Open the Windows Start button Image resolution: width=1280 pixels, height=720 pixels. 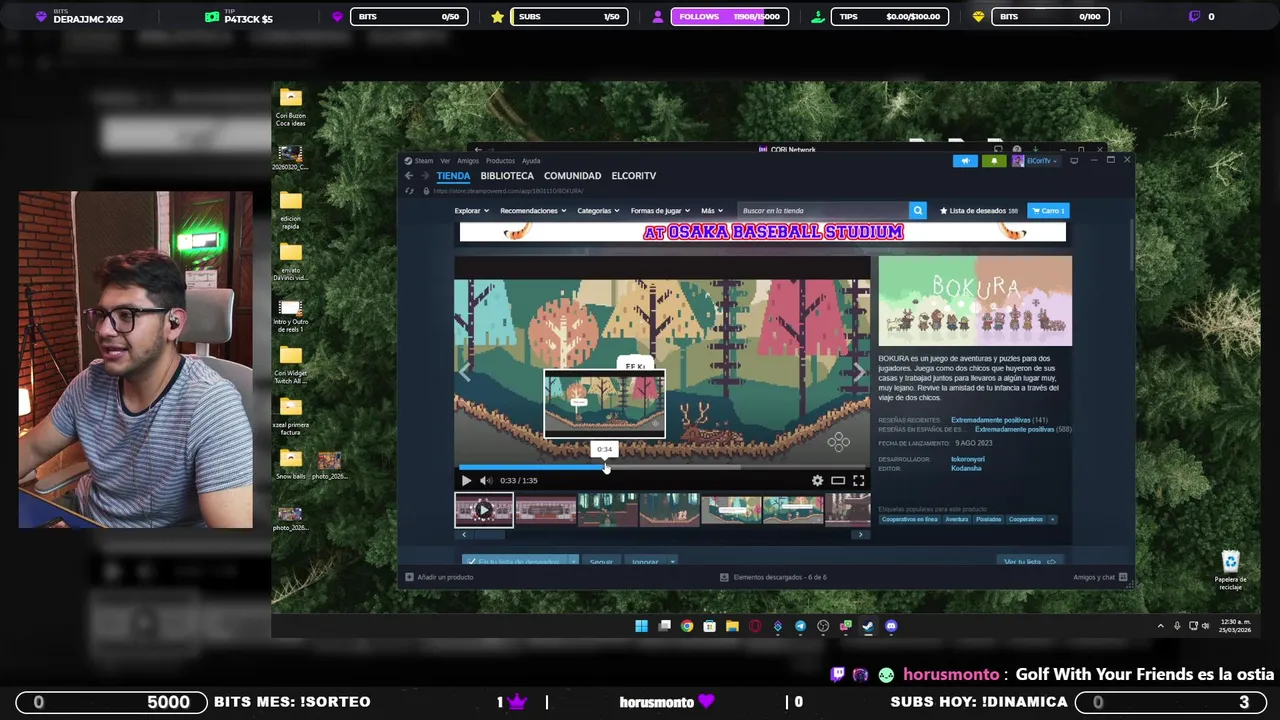coord(641,626)
